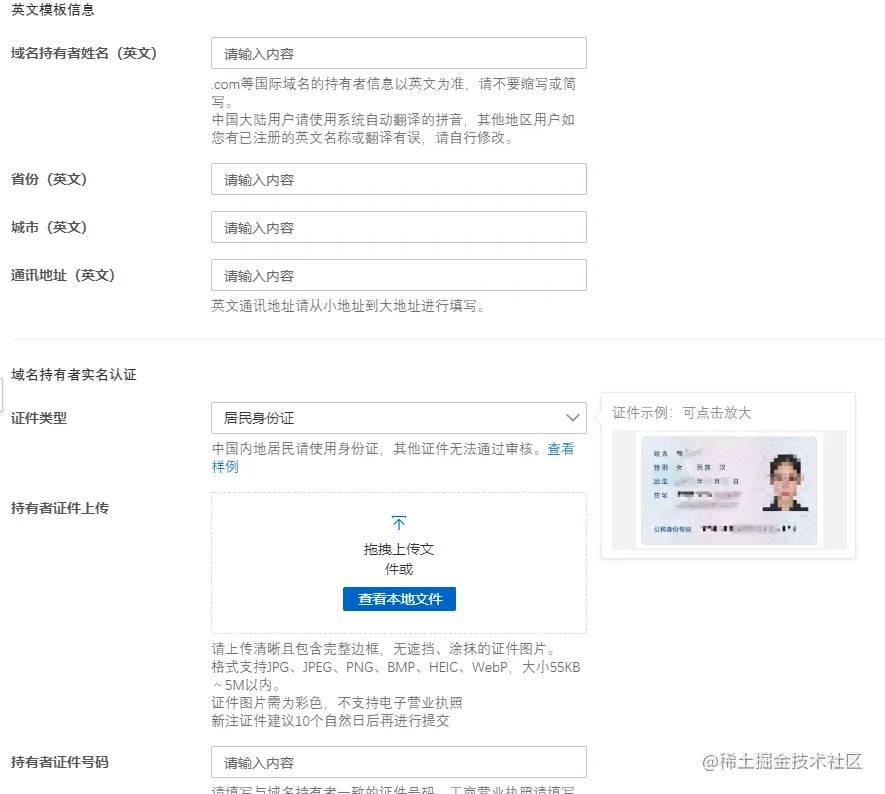Select the 英文模板信息 section heading

(x=52, y=10)
